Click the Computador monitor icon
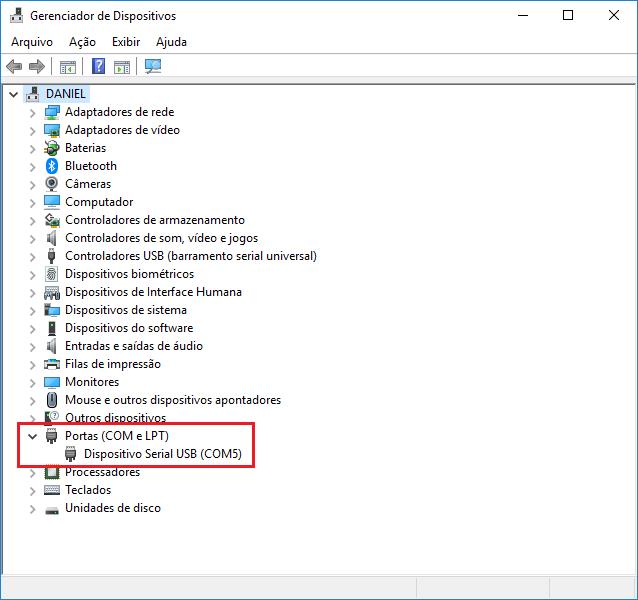638x600 pixels. (52, 202)
